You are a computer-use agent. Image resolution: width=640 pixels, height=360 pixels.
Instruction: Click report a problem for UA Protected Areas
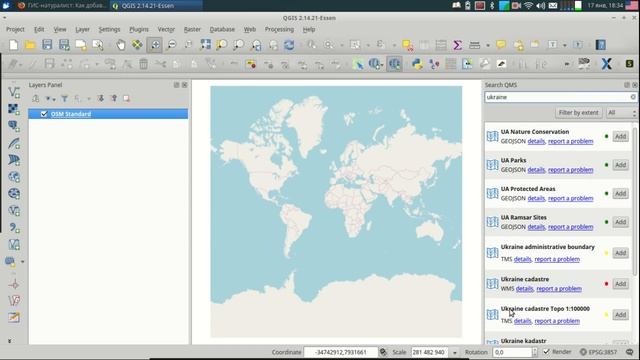pos(570,198)
